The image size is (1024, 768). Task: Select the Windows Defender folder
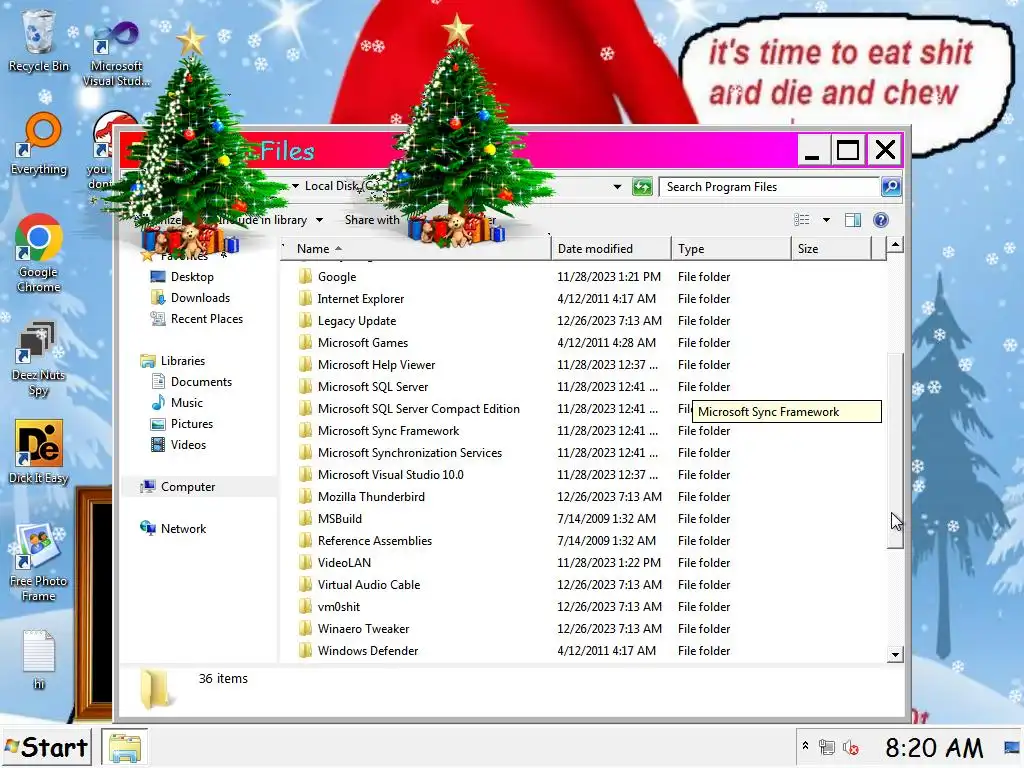(x=368, y=650)
